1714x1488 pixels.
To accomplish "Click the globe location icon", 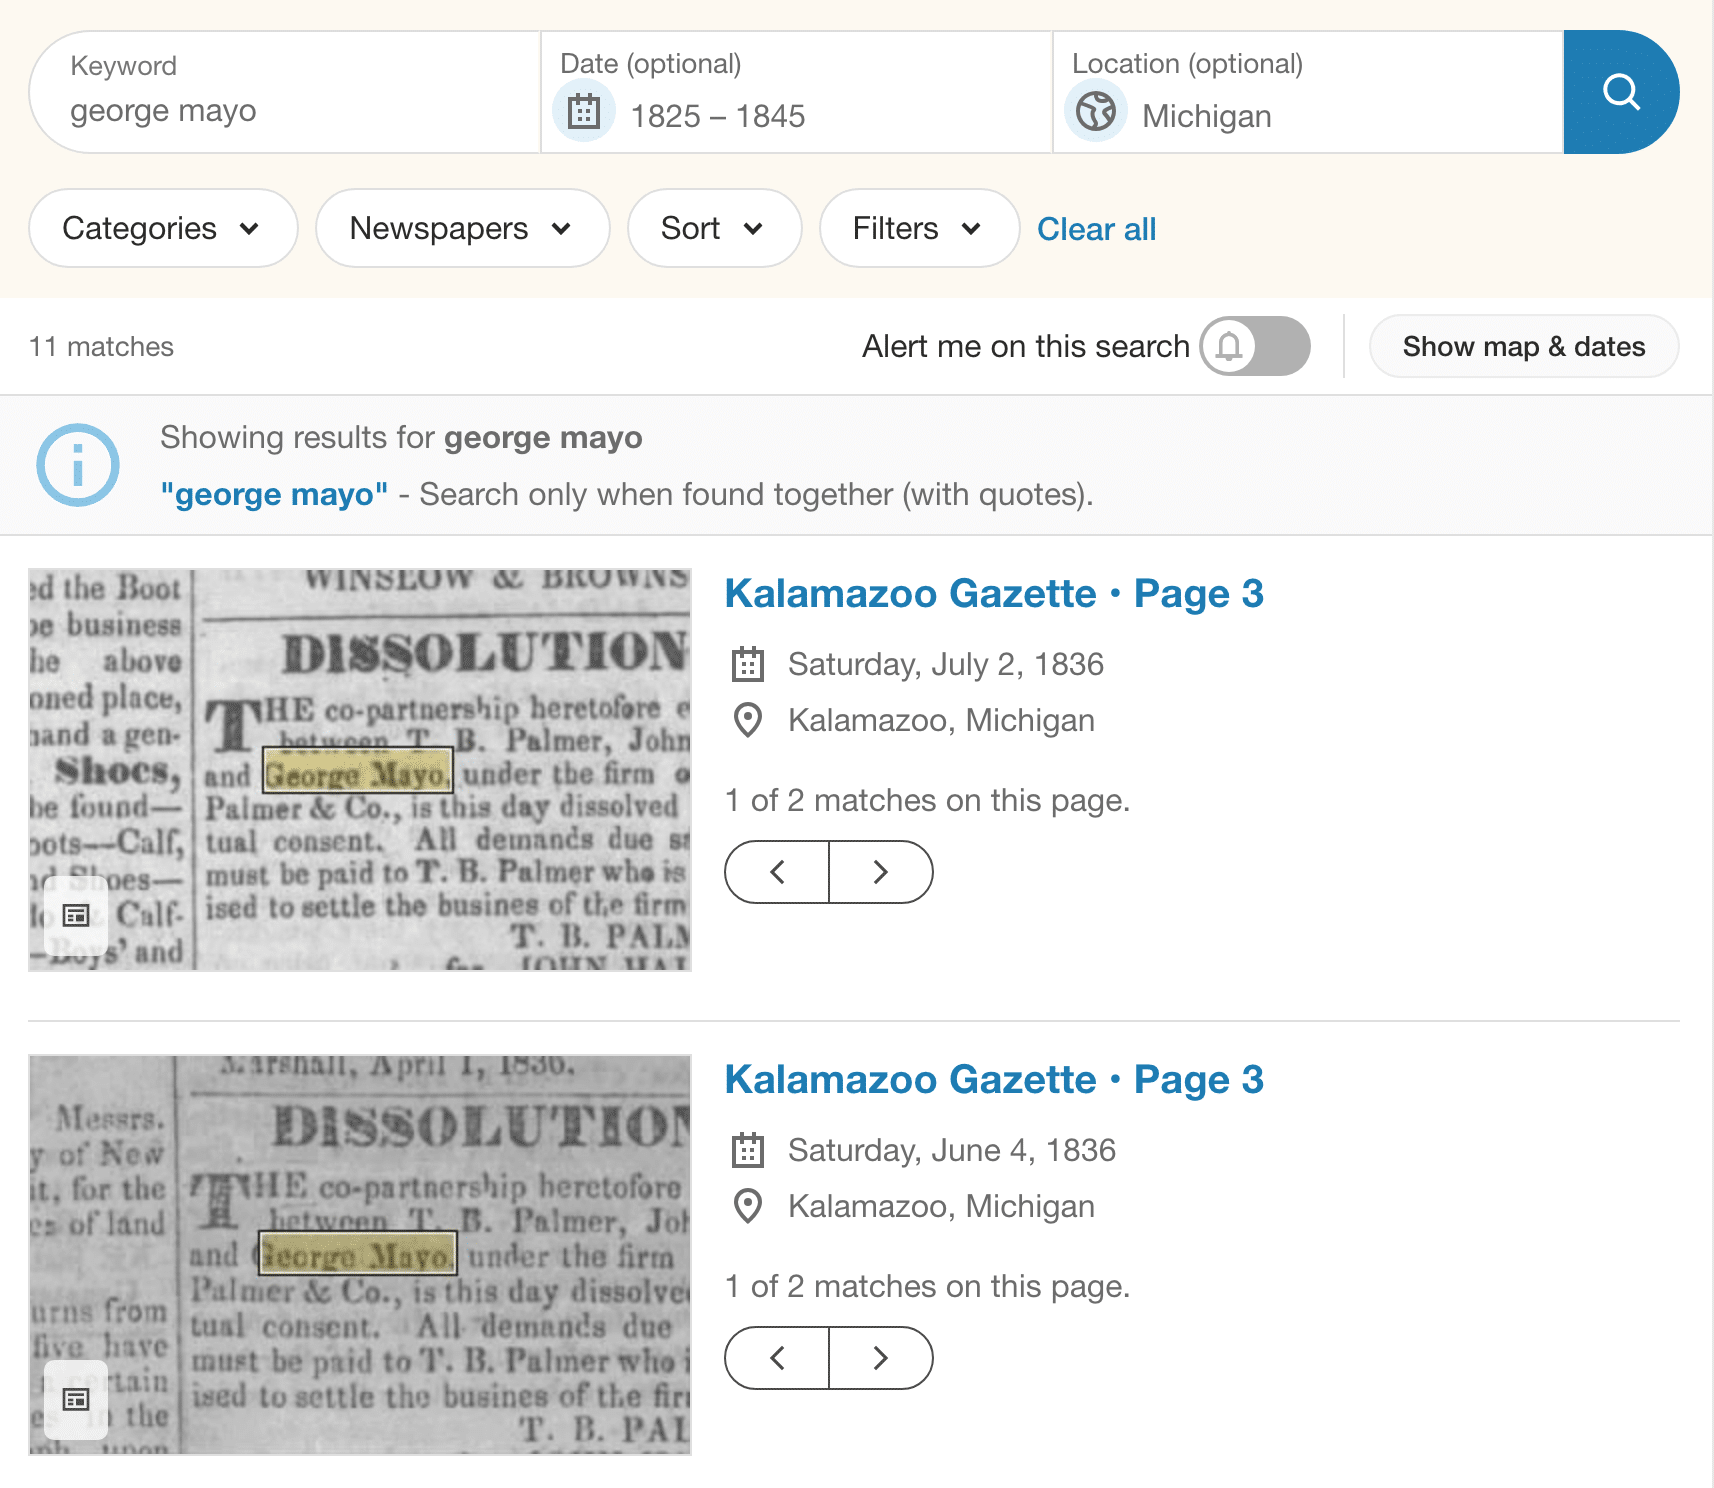I will click(1096, 111).
